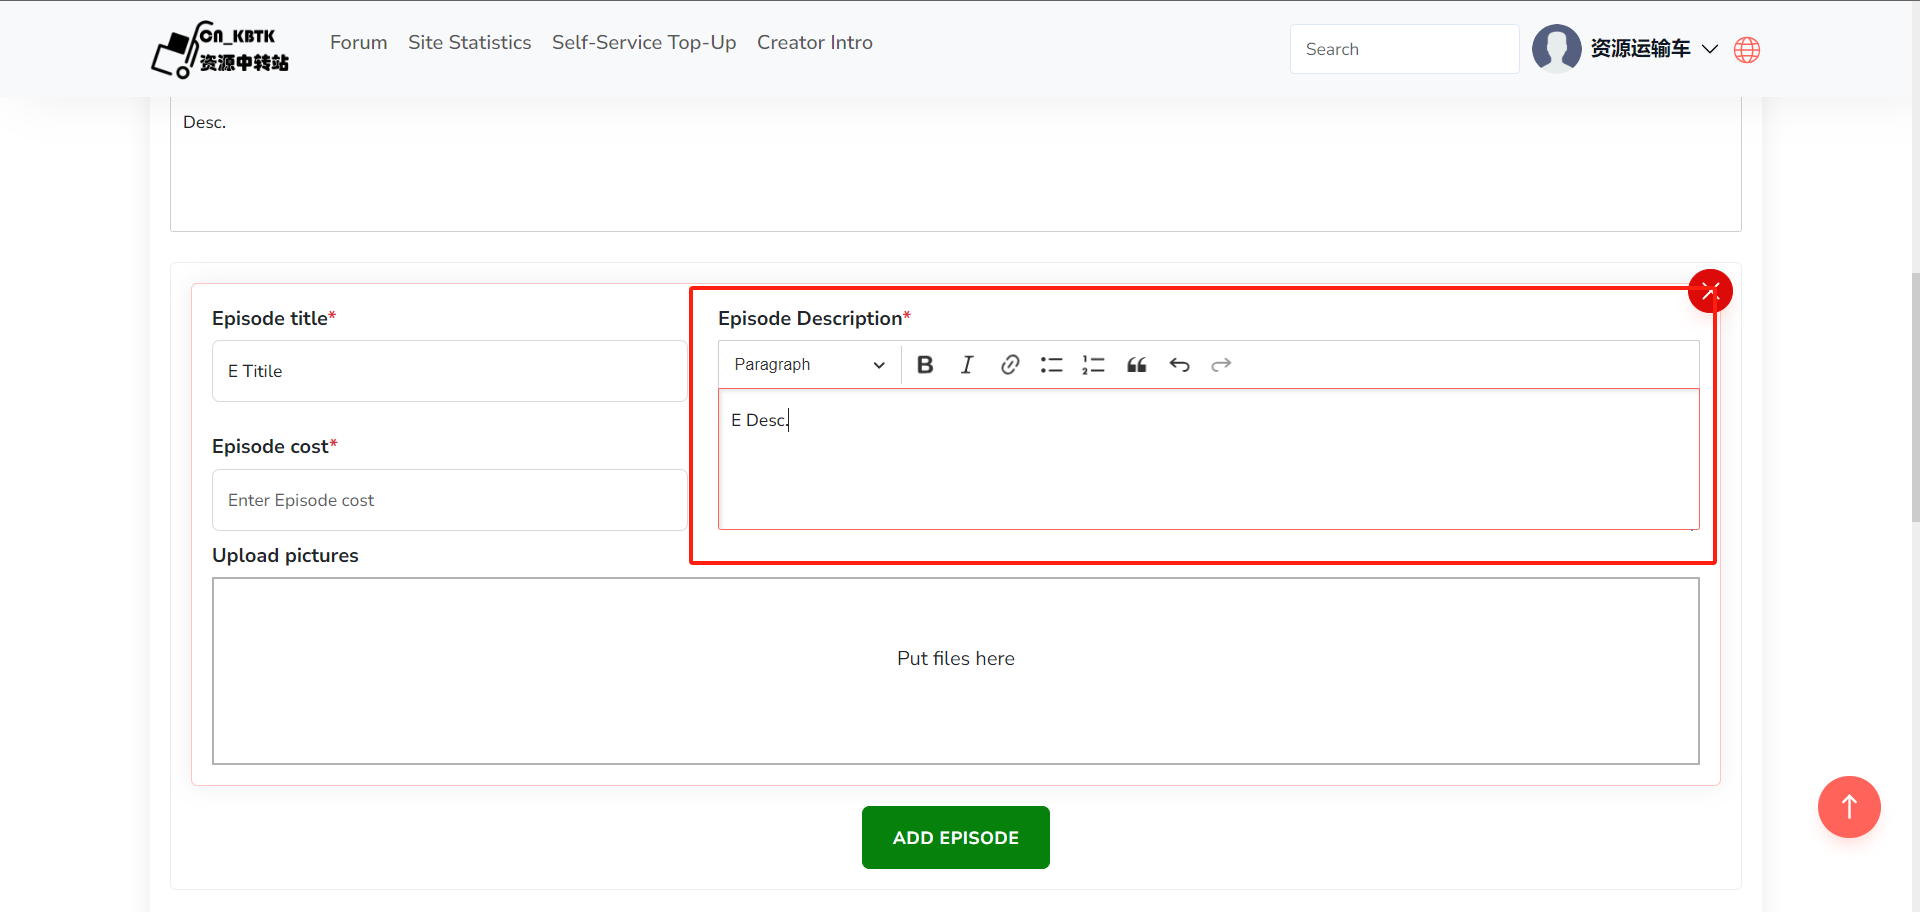Screen dimensions: 1920x912
Task: Redo the last edit in editor
Action: pos(1221,365)
